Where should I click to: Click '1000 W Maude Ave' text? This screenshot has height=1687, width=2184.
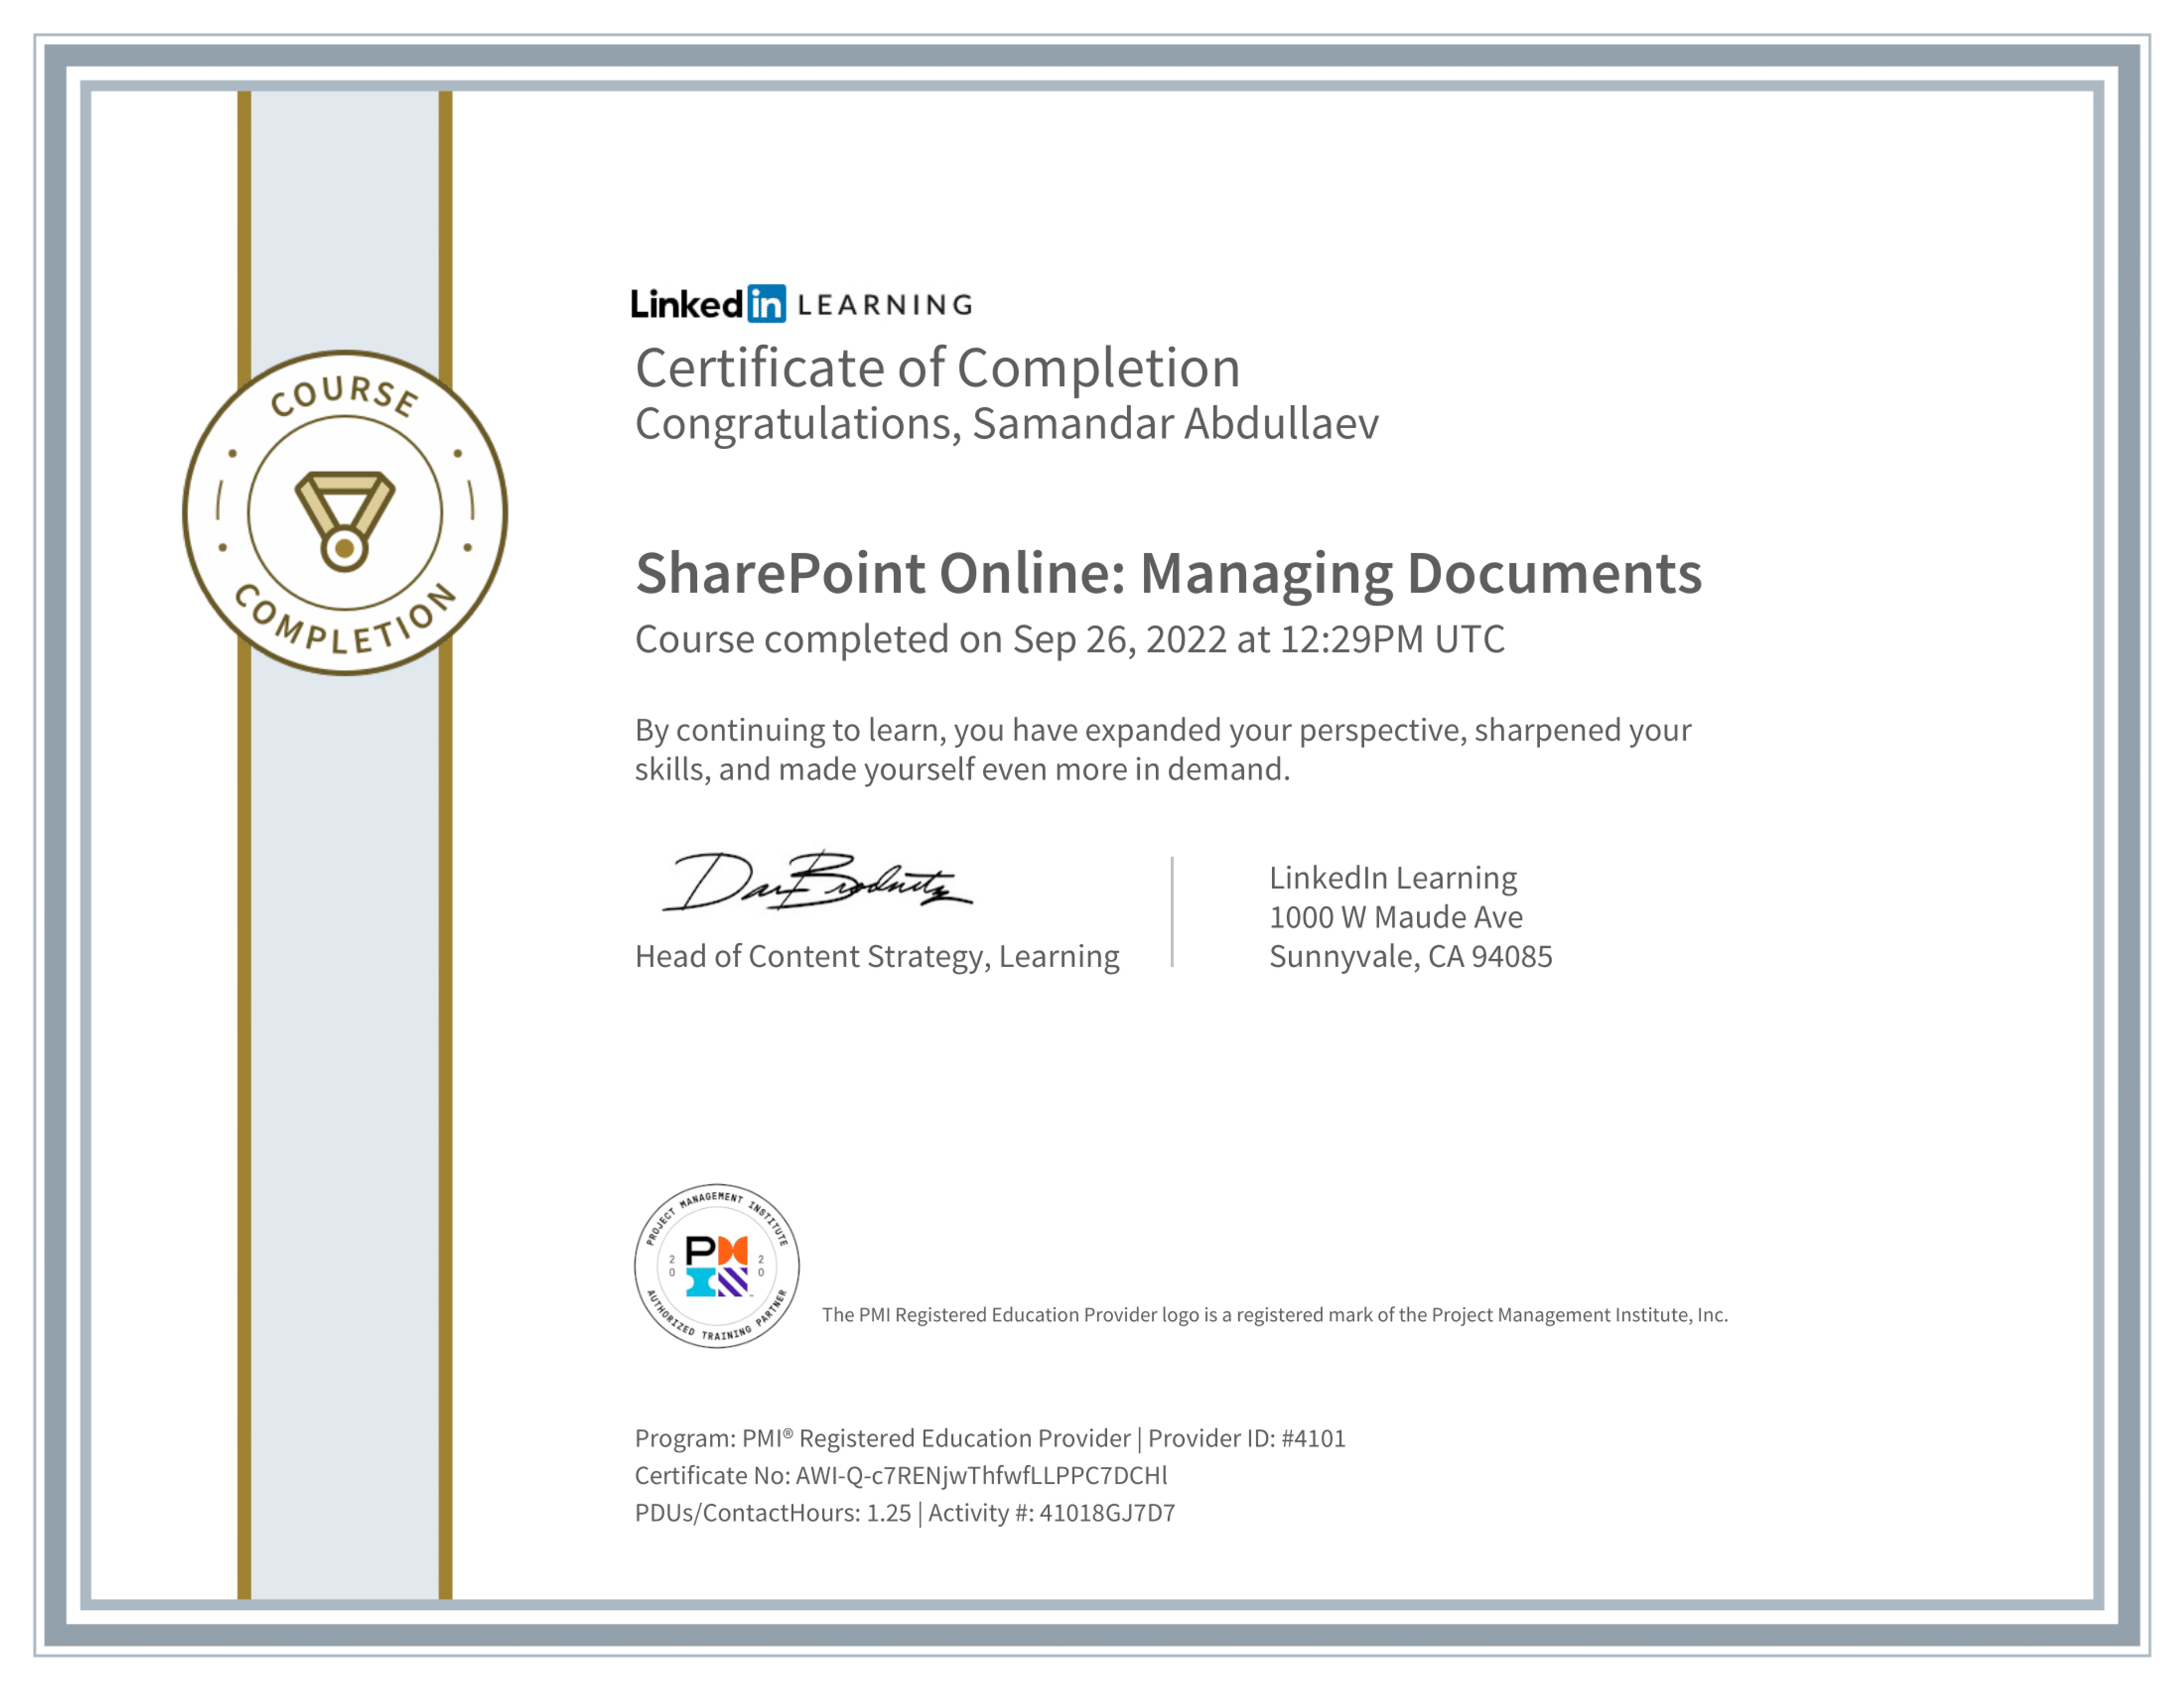point(1396,917)
